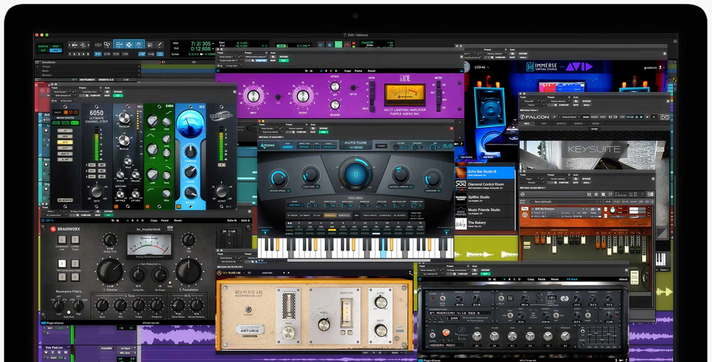Image resolution: width=712 pixels, height=362 pixels.
Task: Choose Diamond Control Room from studio list
Action: click(x=485, y=185)
